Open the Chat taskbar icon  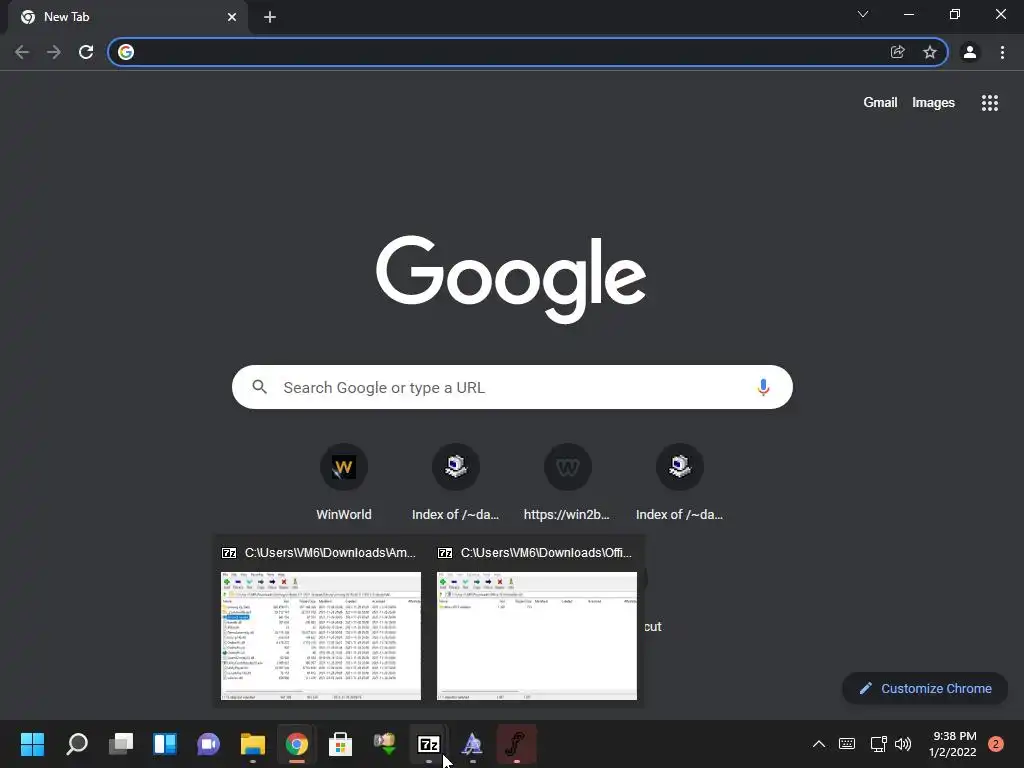[x=208, y=744]
